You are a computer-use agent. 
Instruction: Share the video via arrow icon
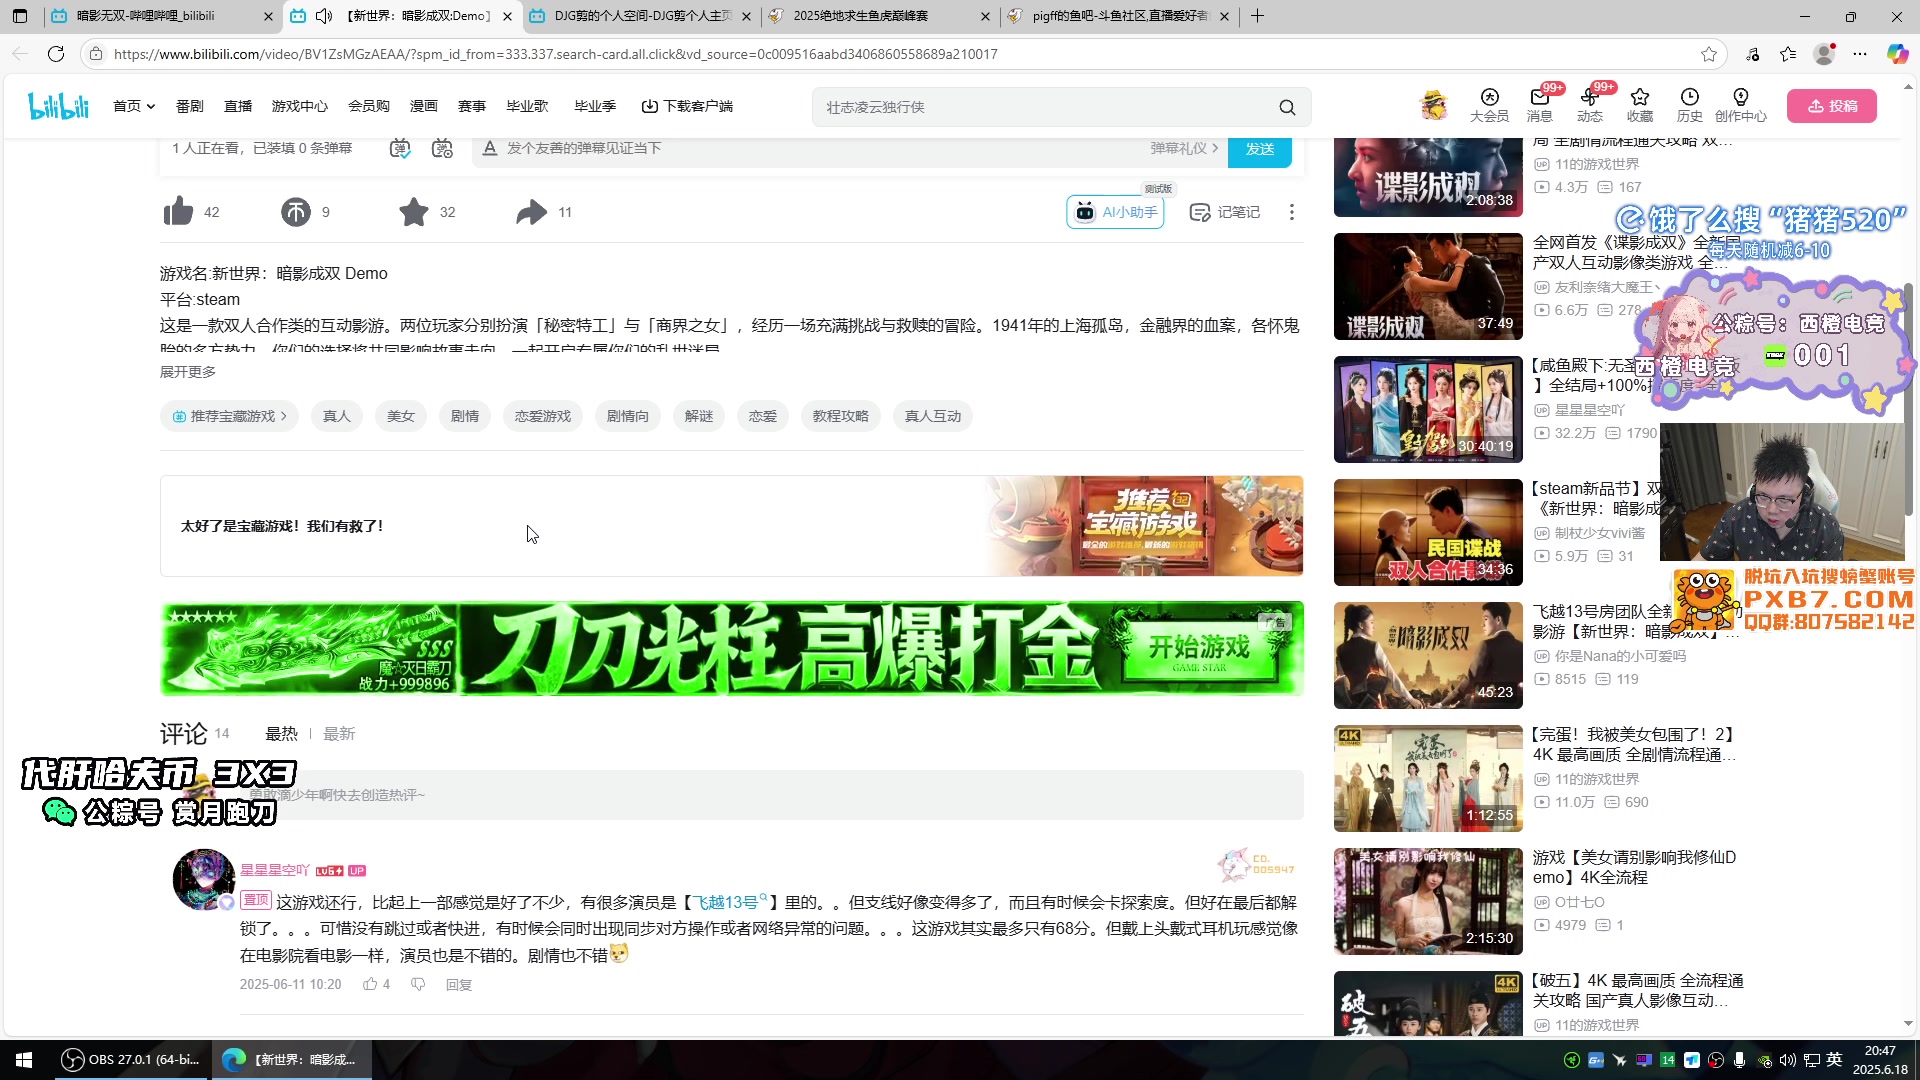point(532,212)
